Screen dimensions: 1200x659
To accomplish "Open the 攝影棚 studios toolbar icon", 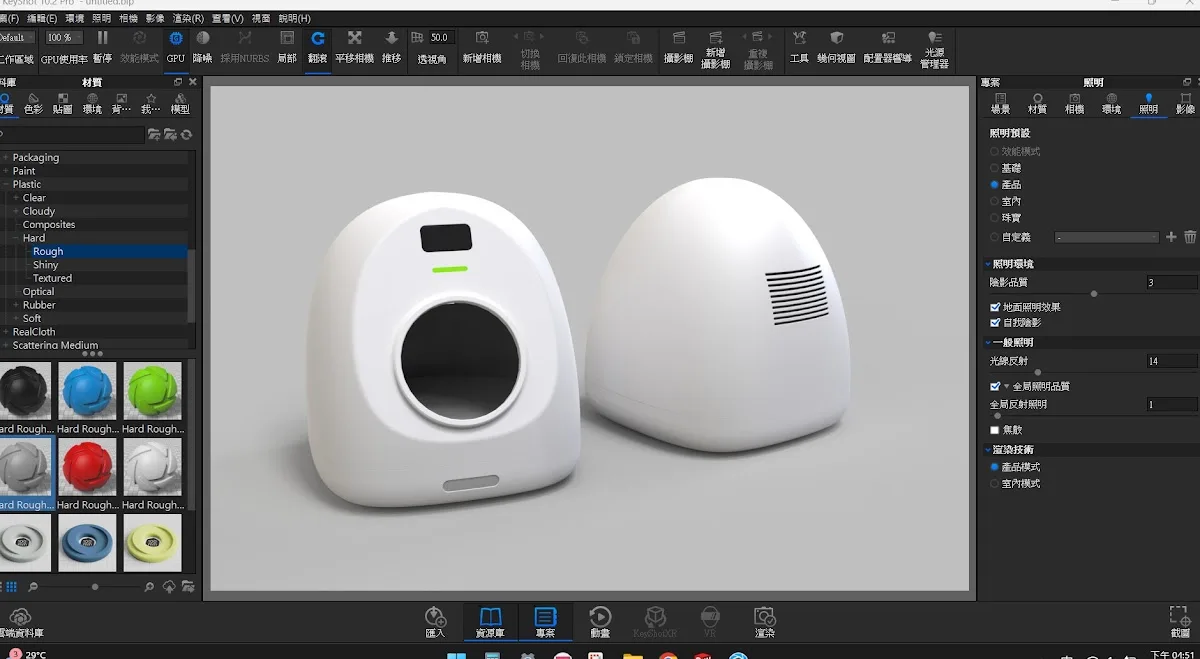I will point(678,46).
